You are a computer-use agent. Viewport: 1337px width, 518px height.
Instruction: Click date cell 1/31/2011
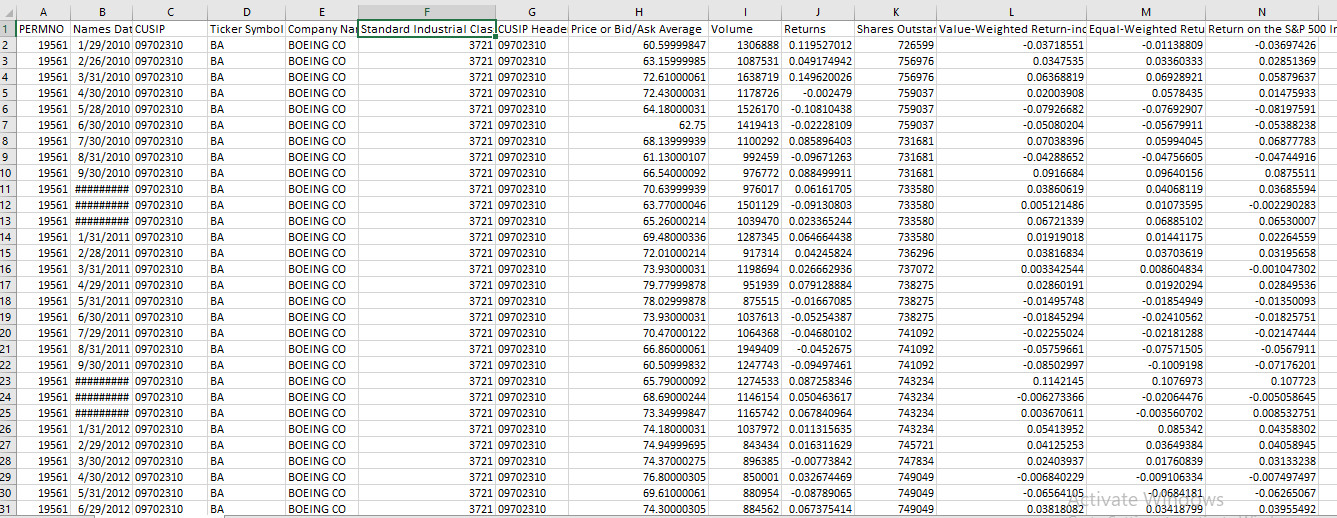tap(101, 237)
